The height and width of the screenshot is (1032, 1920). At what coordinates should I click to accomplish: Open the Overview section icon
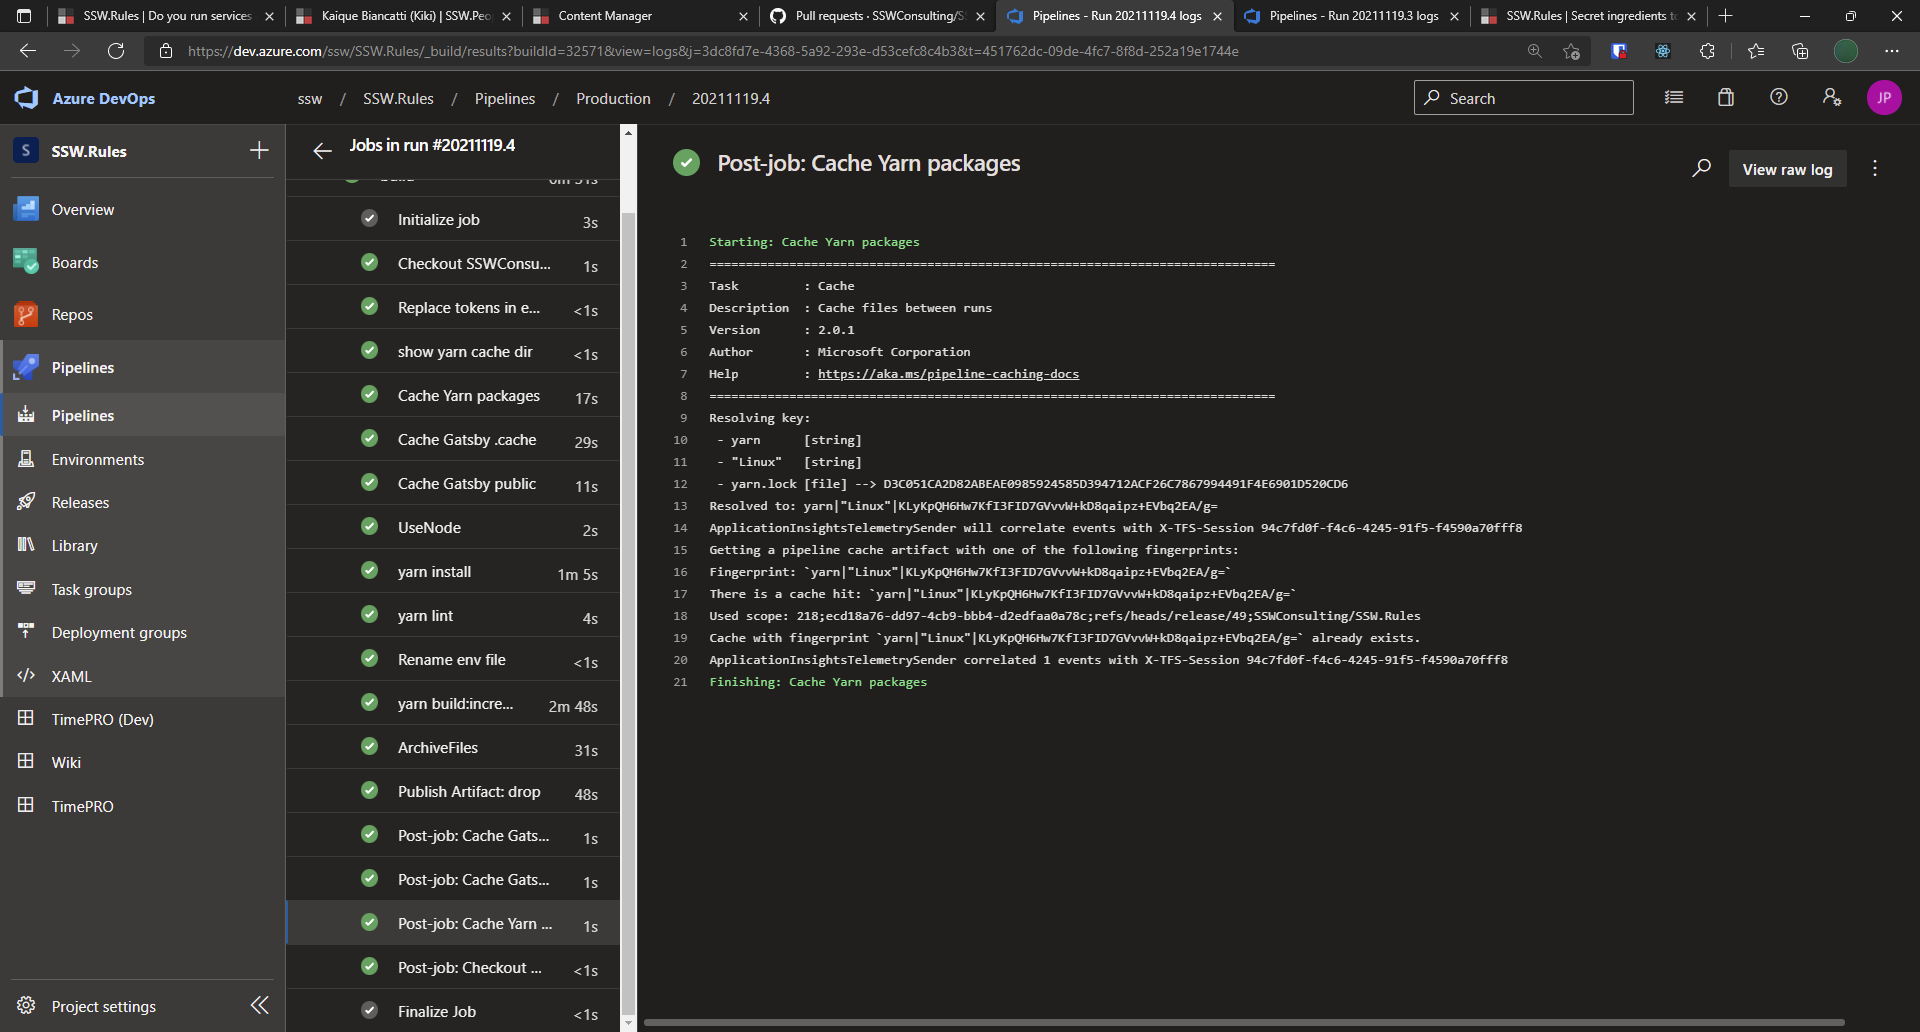(26, 209)
